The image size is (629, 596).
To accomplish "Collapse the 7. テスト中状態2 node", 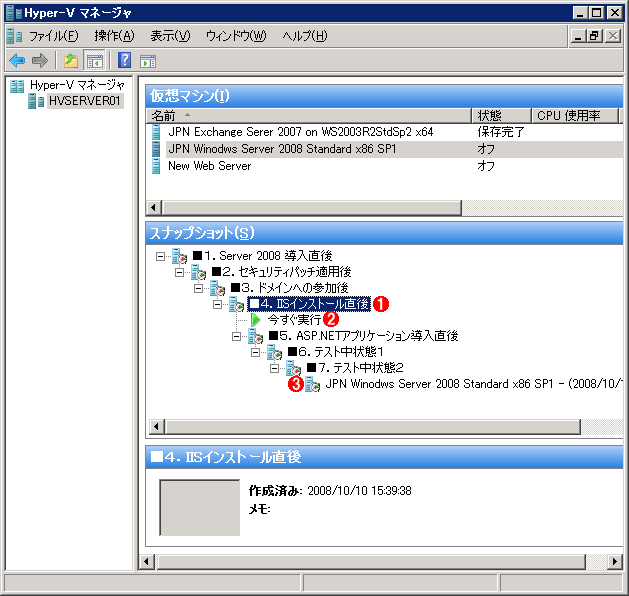I will 274,368.
